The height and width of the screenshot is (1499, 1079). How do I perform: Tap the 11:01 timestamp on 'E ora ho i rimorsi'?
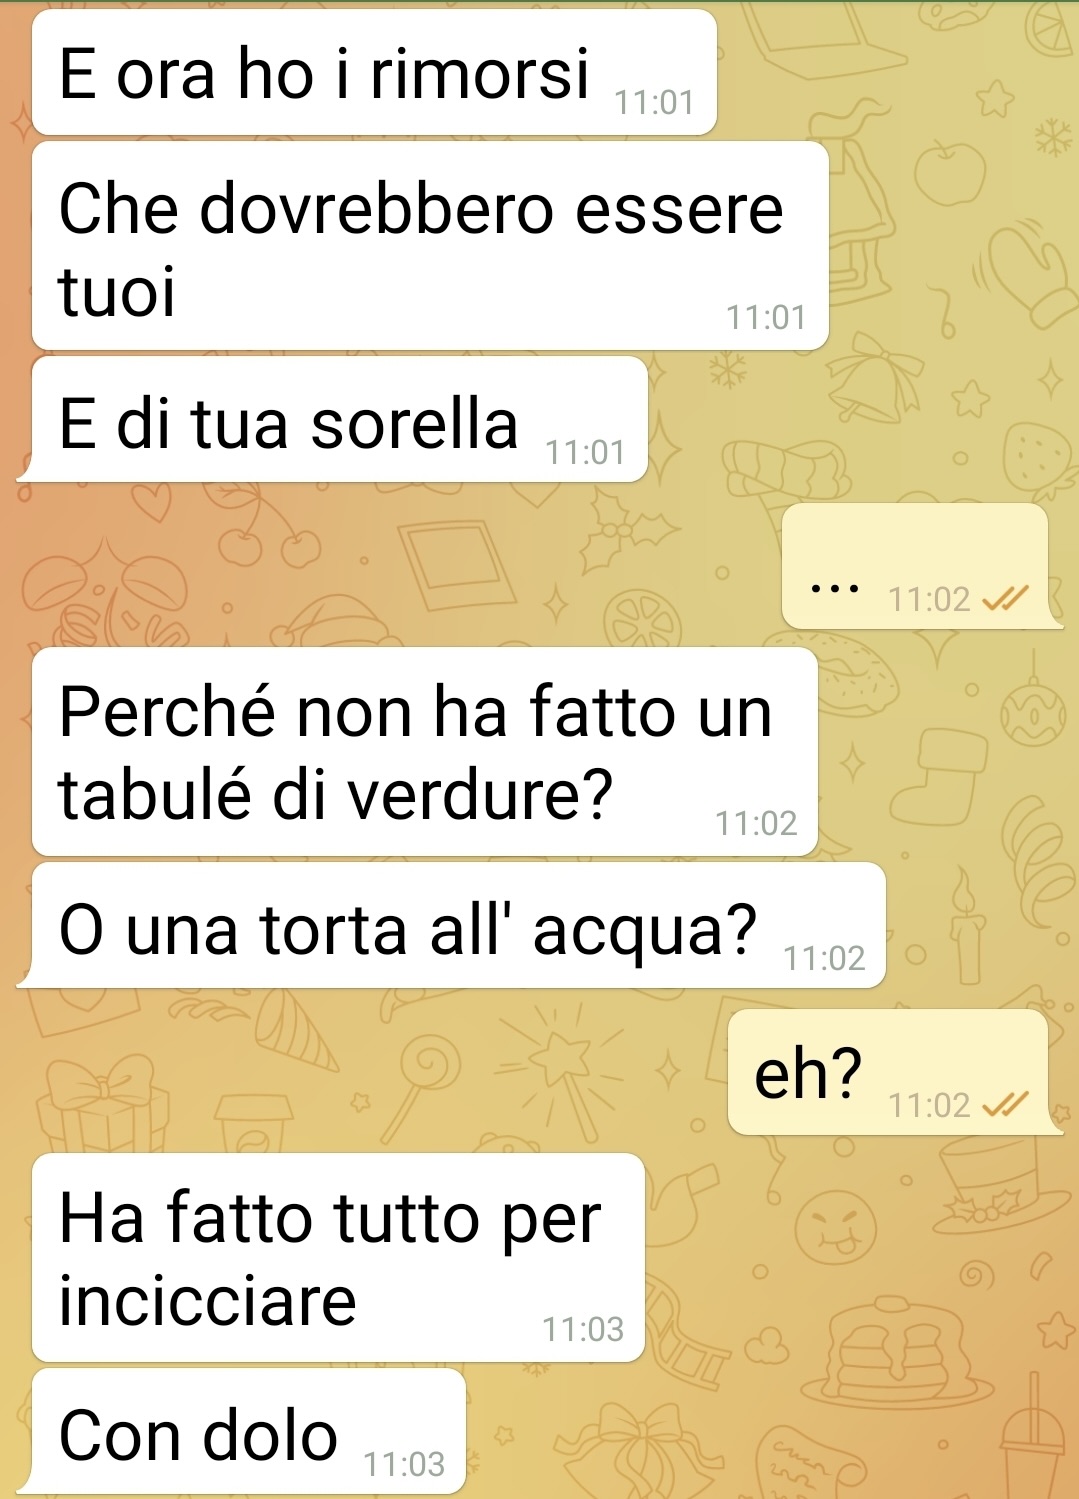654,102
